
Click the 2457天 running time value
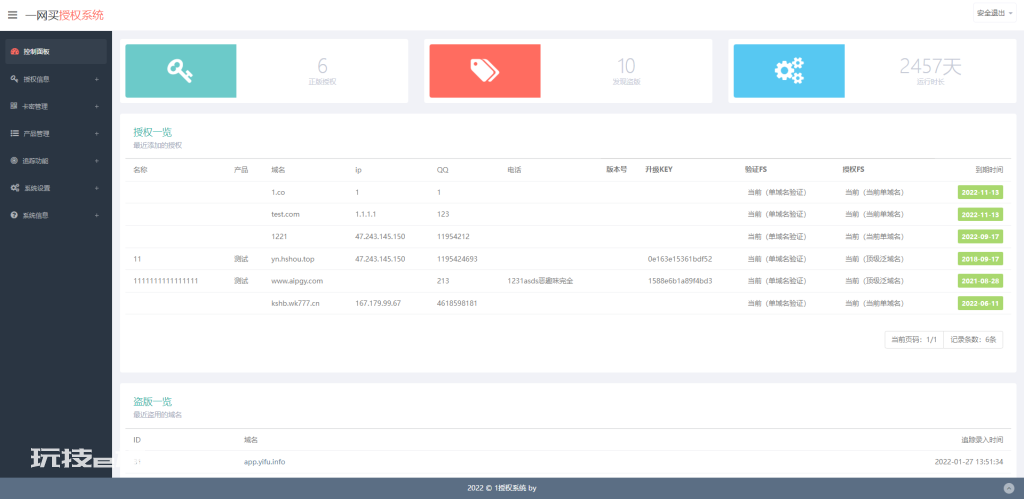coord(931,66)
